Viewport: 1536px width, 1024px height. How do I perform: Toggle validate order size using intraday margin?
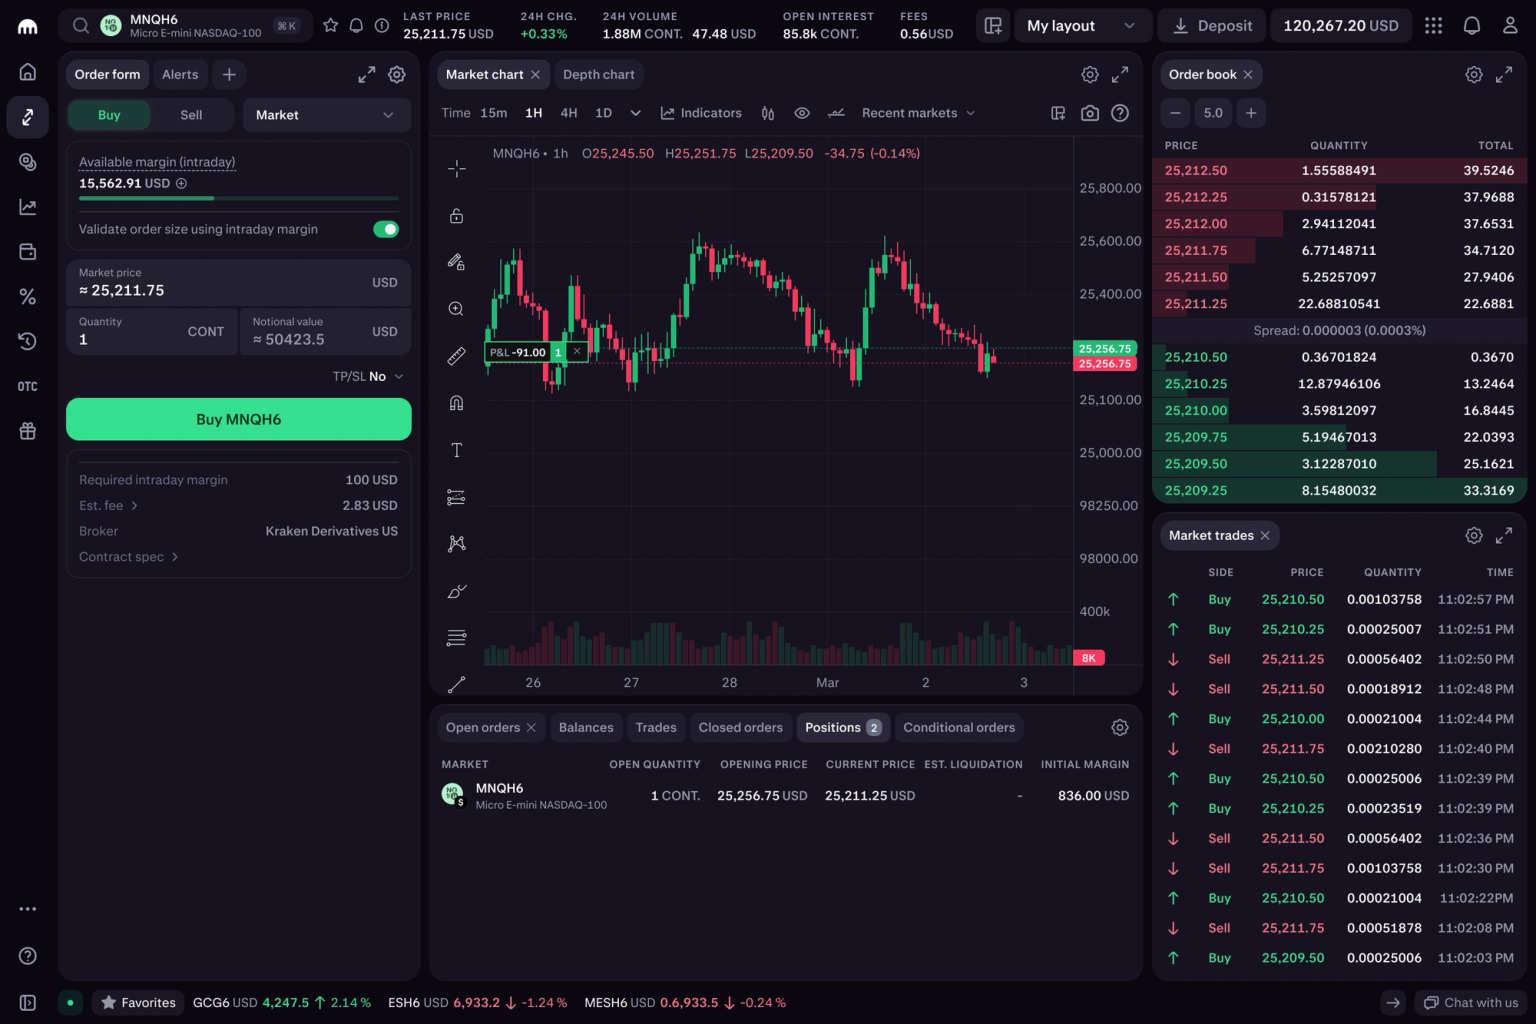pyautogui.click(x=386, y=229)
